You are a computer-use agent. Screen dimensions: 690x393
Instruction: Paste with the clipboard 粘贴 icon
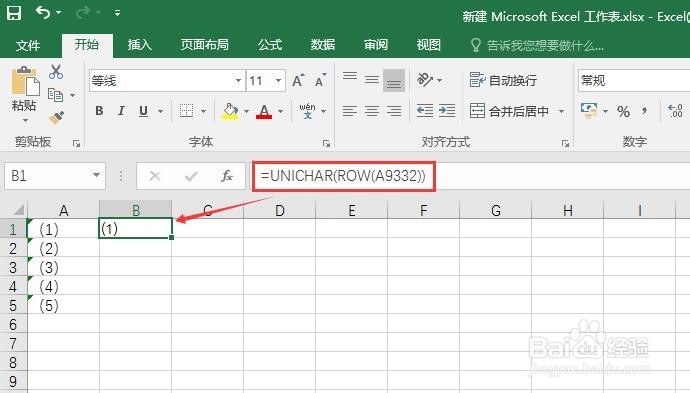[25, 80]
